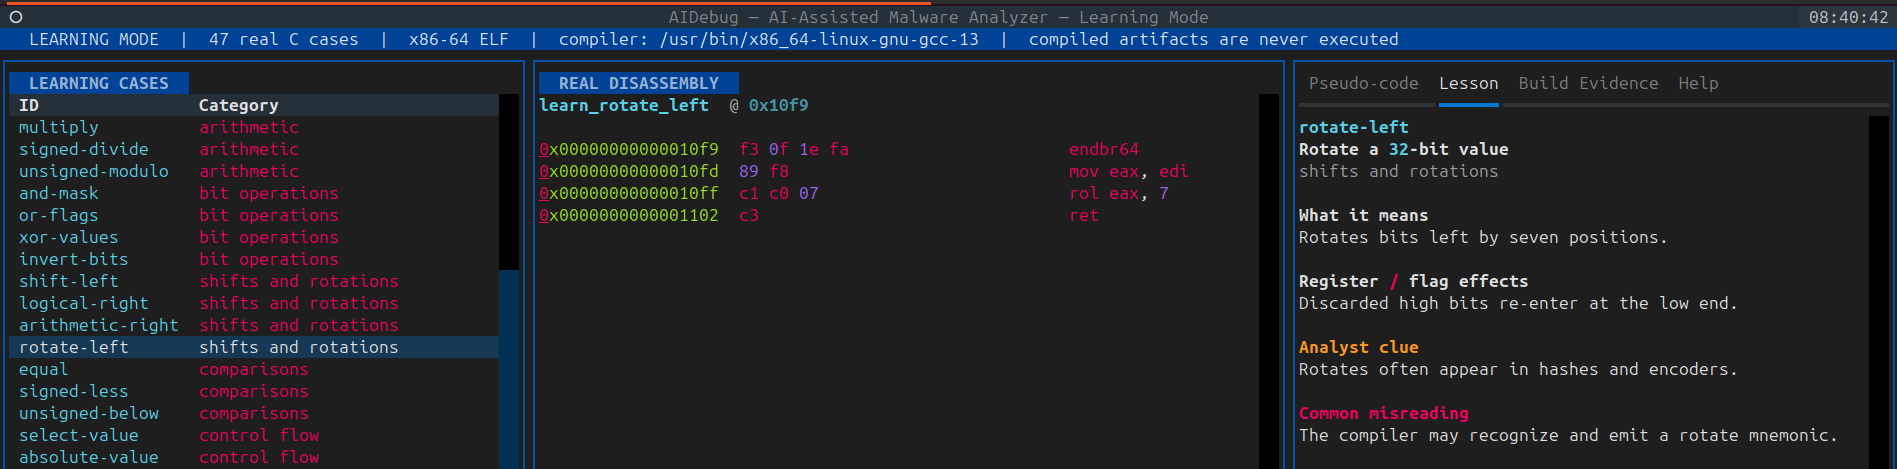Click the Category column header

[238, 105]
